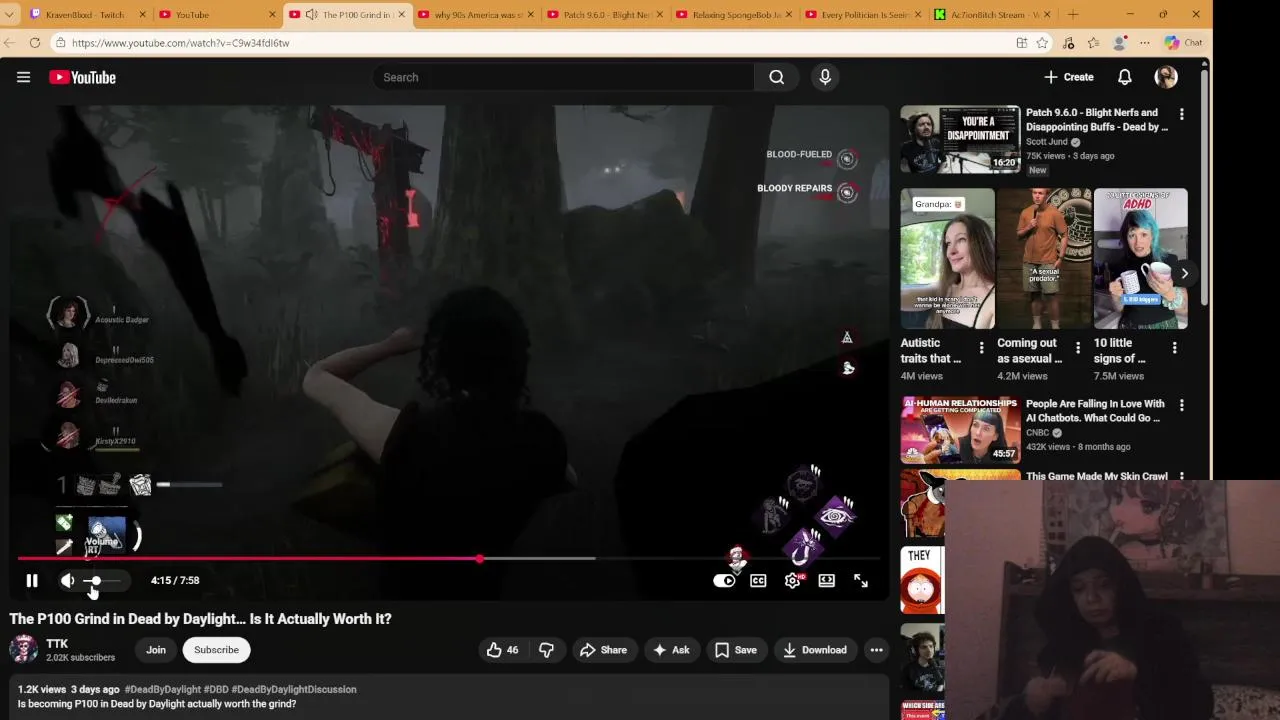Image resolution: width=1280 pixels, height=720 pixels.
Task: Open the AI-Human Relationships CNBC thumbnail
Action: 960,430
